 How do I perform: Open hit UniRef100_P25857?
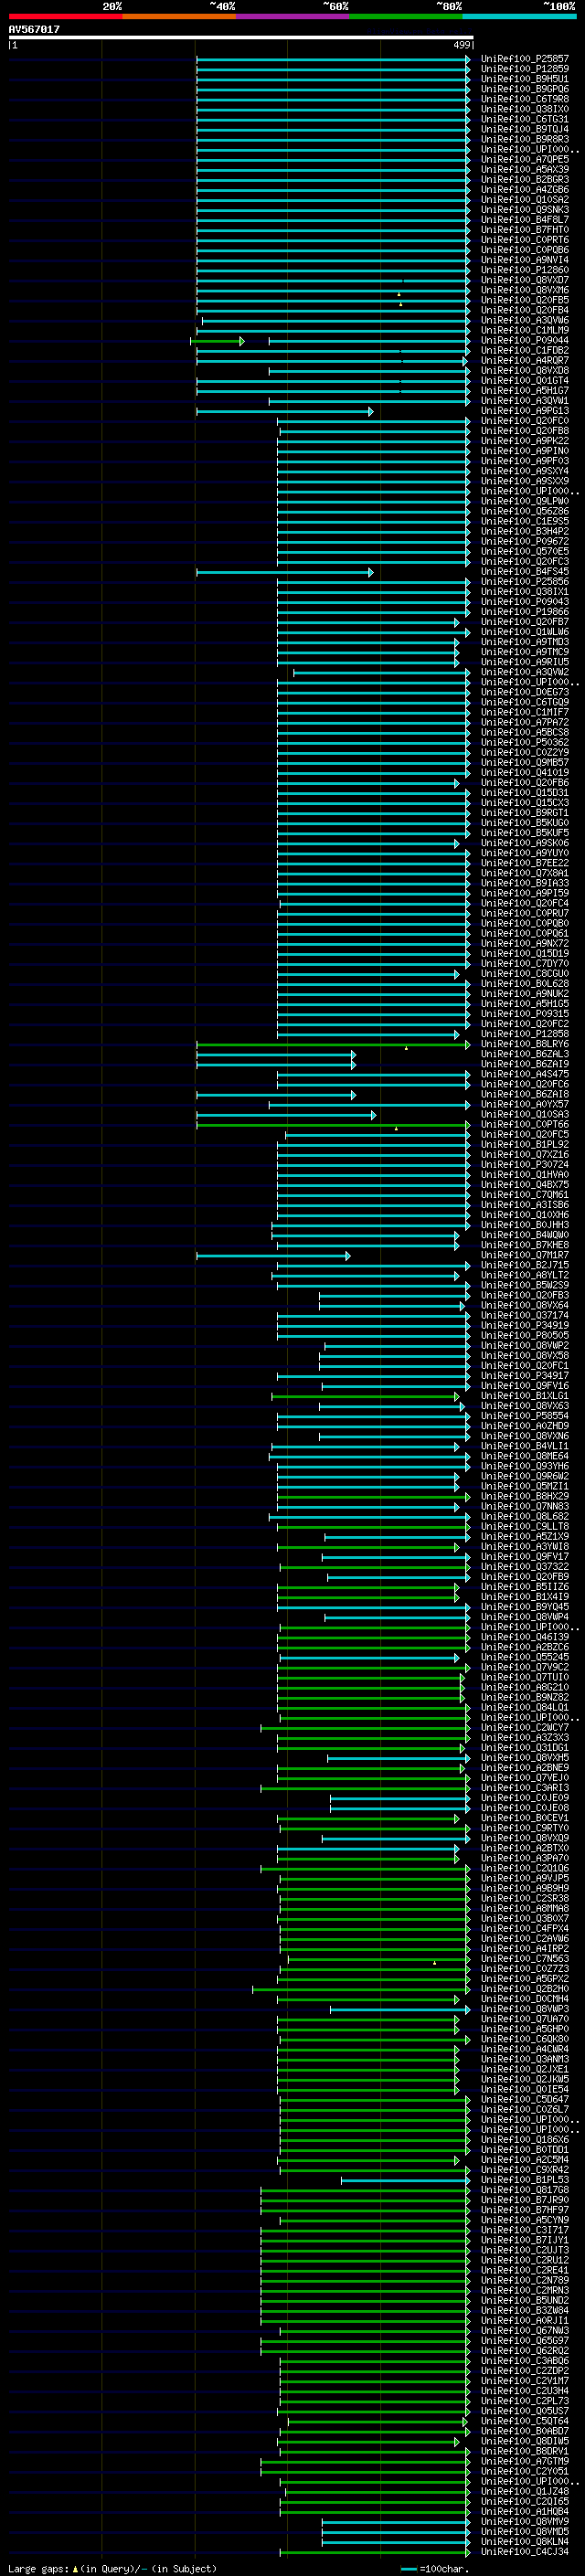point(524,59)
